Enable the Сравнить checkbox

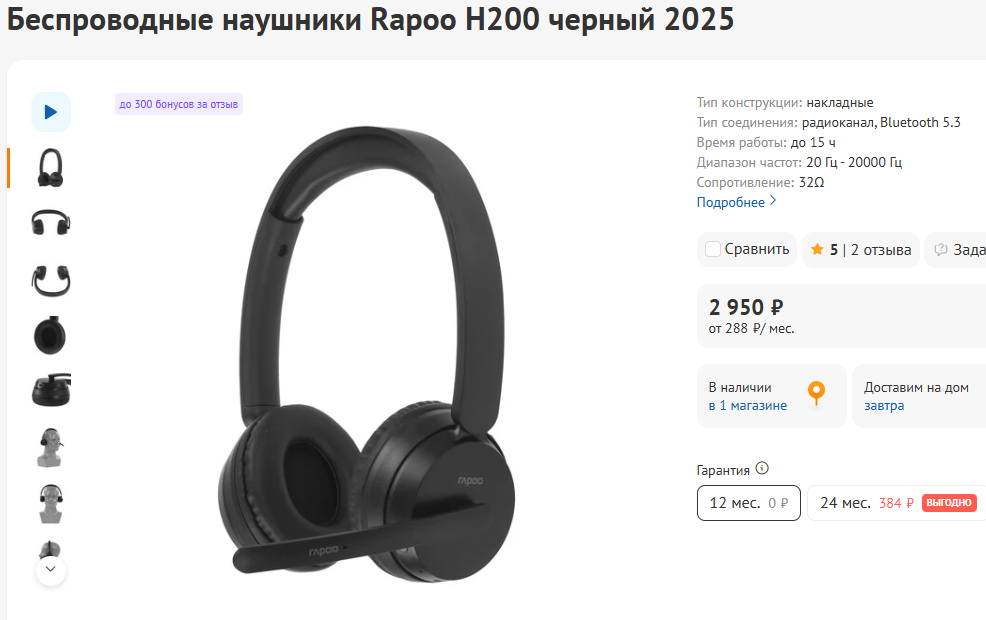pyautogui.click(x=712, y=249)
